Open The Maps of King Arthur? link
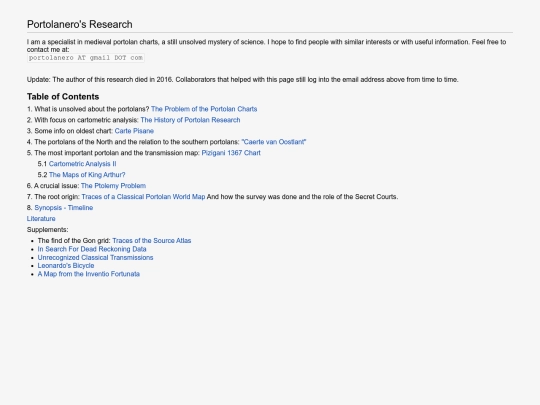540x405 pixels. pos(87,175)
